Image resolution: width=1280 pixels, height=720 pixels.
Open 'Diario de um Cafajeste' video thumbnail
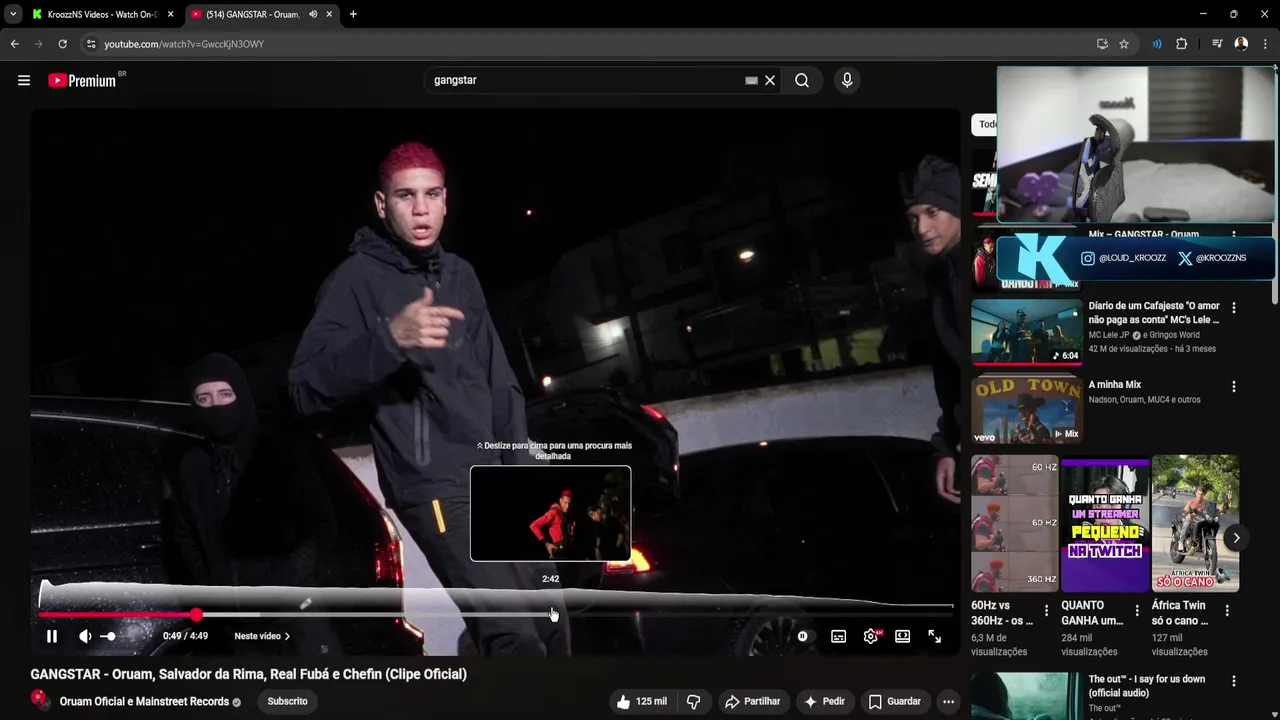click(1027, 333)
